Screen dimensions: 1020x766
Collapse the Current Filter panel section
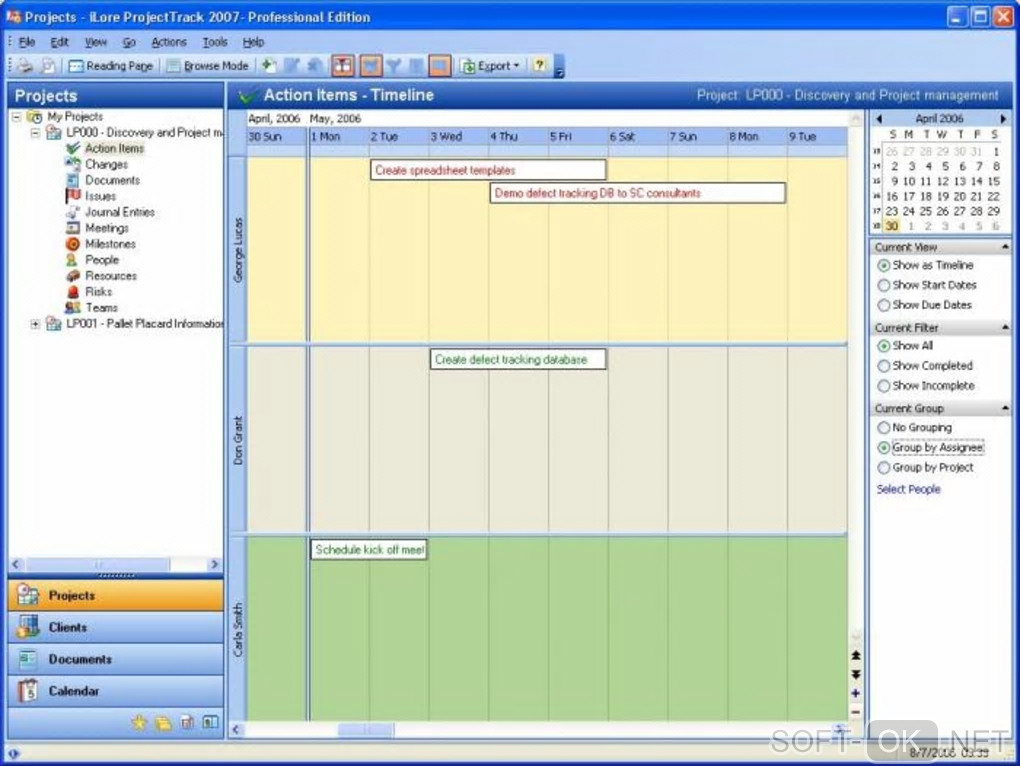(1005, 328)
